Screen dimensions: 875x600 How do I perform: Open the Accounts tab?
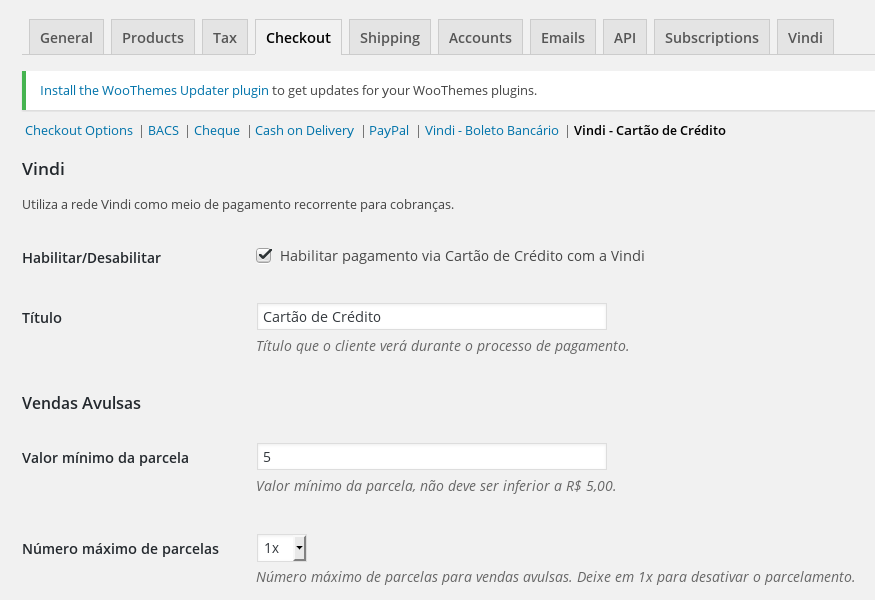coord(480,37)
